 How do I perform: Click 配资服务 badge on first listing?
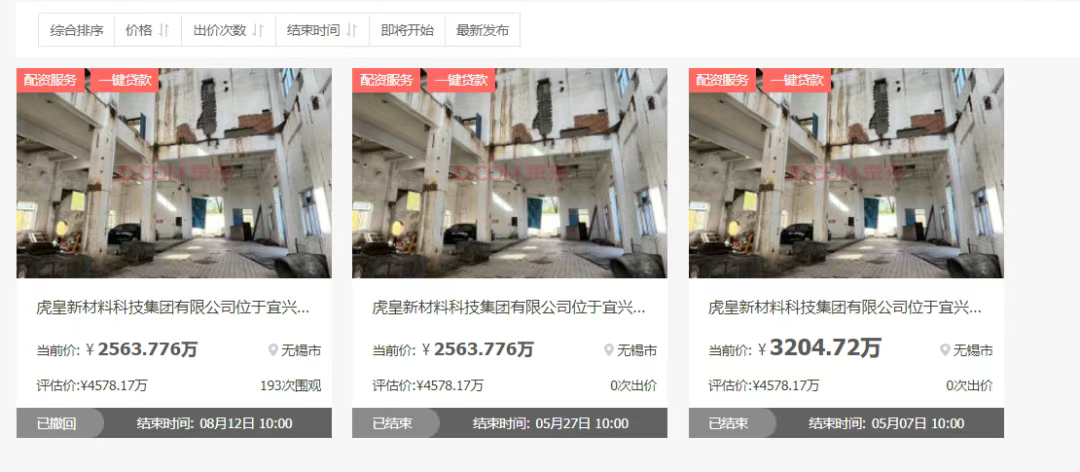[50, 80]
